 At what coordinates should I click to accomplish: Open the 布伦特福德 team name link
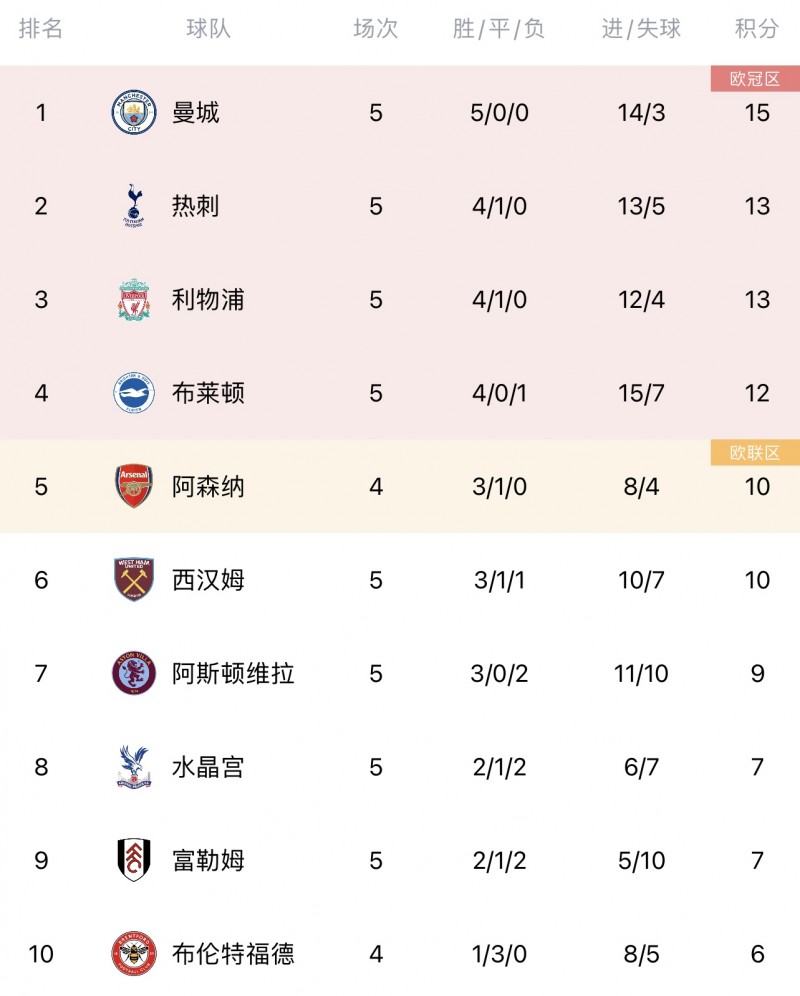[233, 954]
